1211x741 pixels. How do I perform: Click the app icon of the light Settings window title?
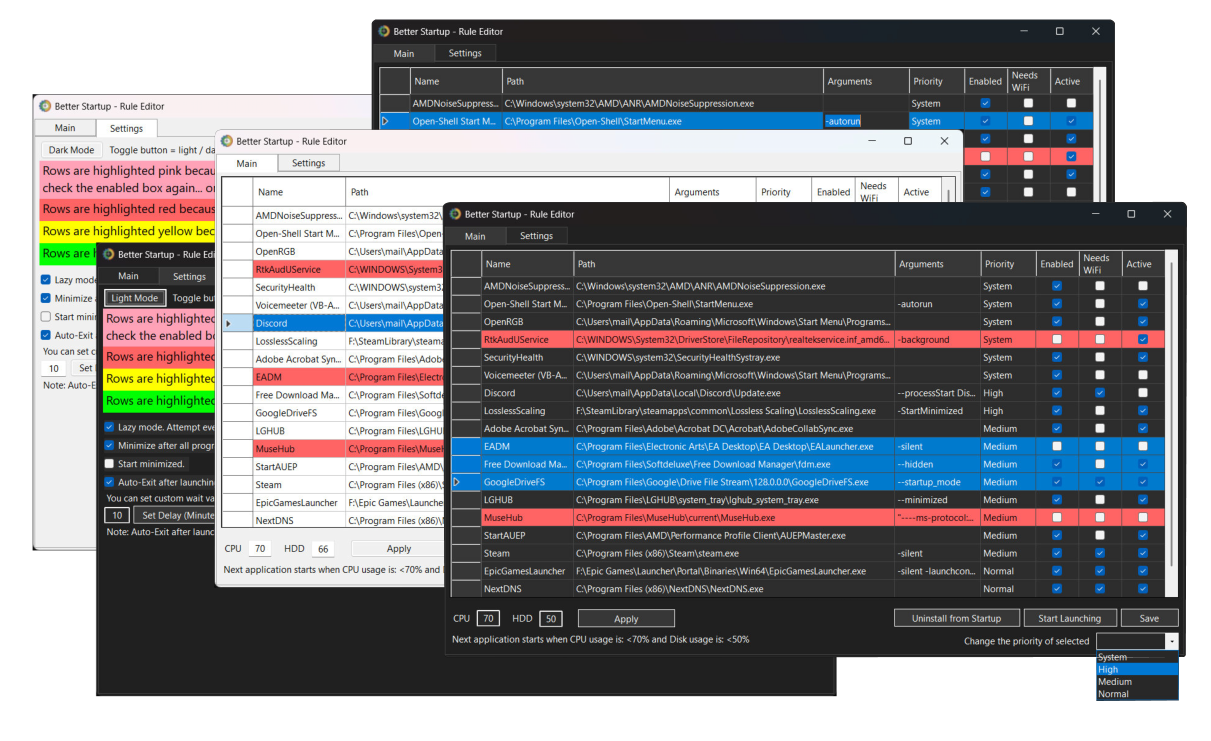(44, 106)
